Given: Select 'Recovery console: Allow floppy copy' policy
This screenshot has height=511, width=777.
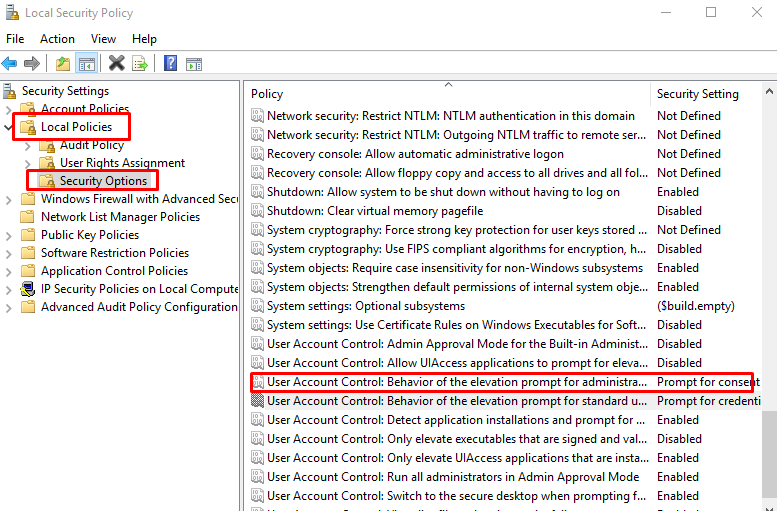Looking at the screenshot, I should 457,173.
